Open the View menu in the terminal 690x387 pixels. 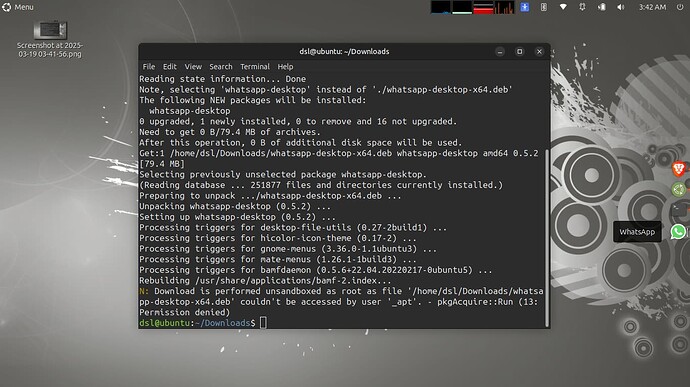[x=193, y=66]
